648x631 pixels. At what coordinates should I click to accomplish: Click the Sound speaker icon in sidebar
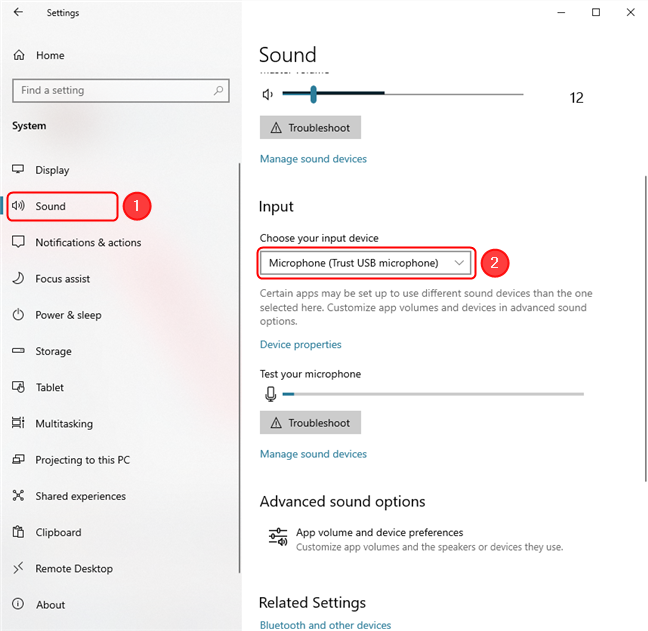tap(18, 206)
